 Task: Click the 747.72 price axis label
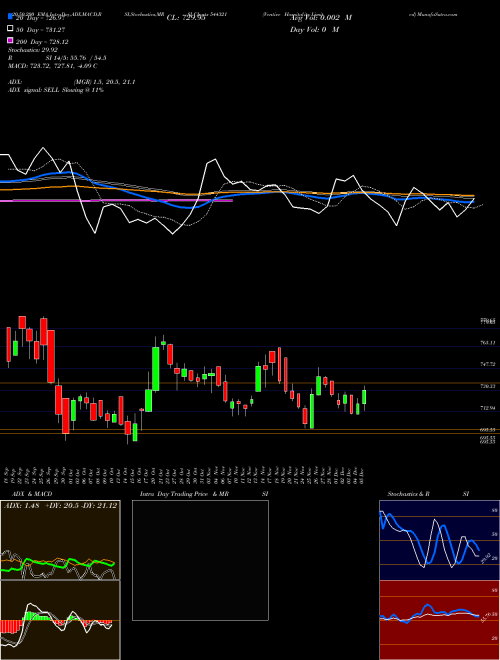click(488, 364)
